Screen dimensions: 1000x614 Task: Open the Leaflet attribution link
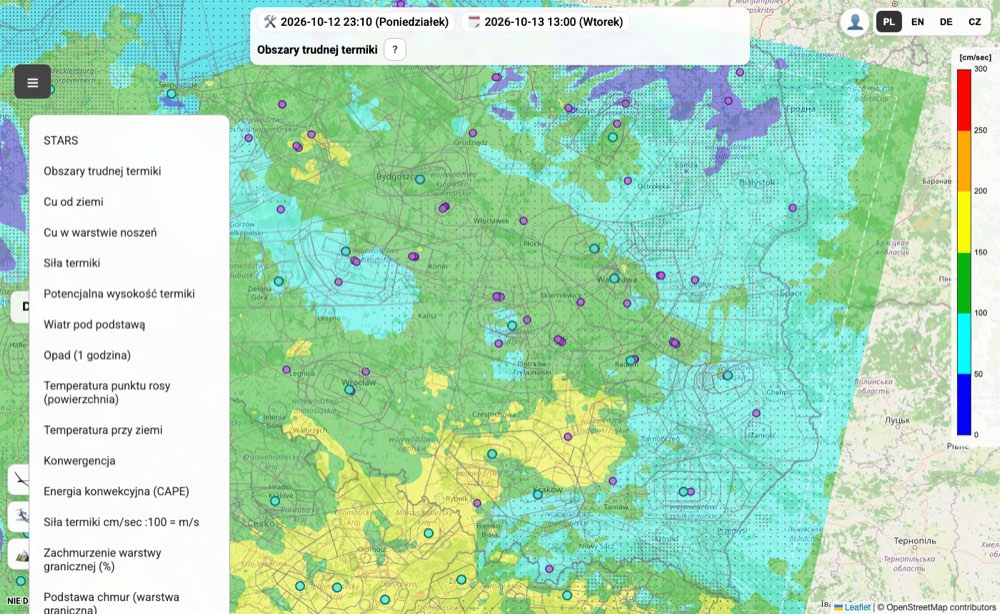coord(853,607)
